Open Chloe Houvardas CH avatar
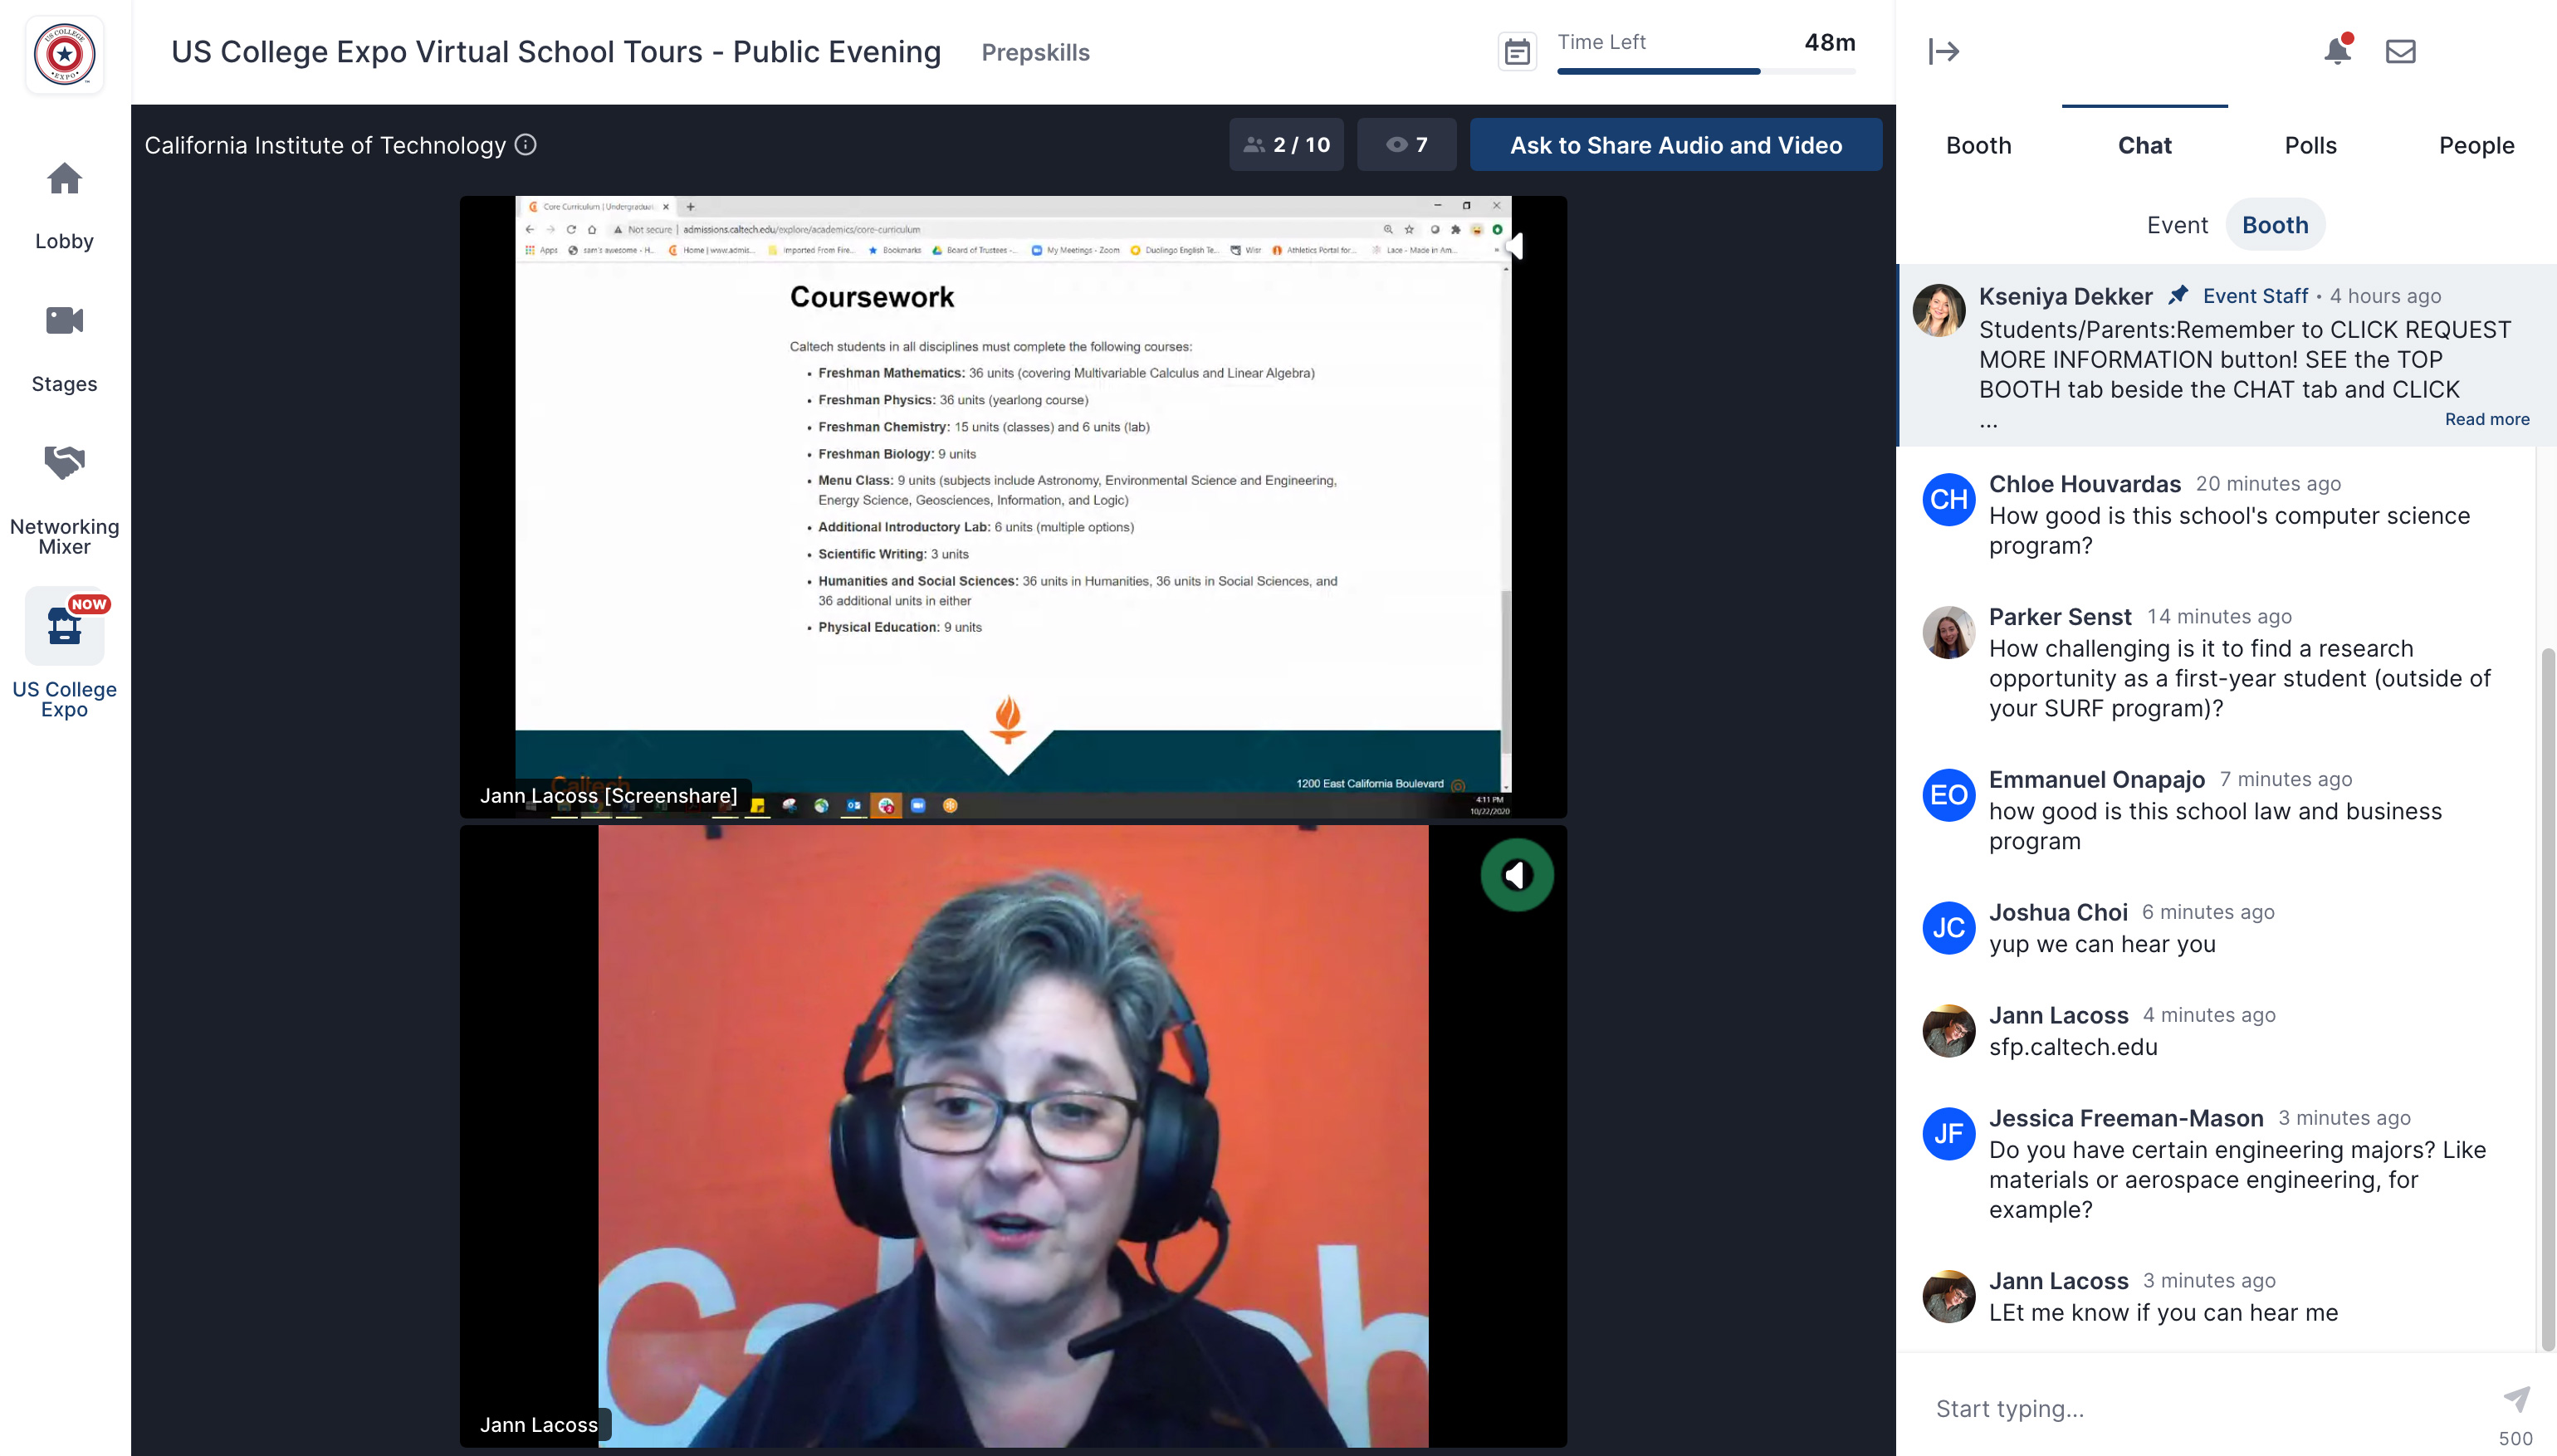The width and height of the screenshot is (2557, 1456). pos(1949,500)
